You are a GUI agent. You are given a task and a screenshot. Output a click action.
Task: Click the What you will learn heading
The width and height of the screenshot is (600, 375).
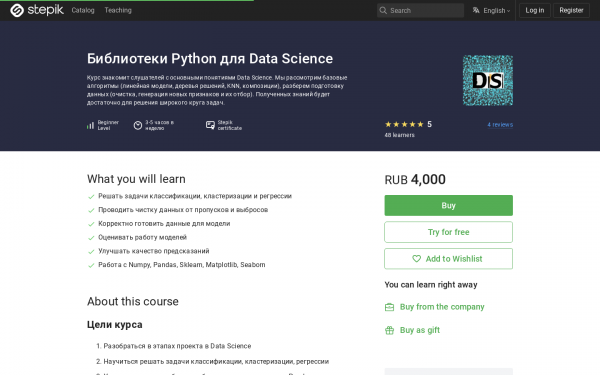point(136,179)
